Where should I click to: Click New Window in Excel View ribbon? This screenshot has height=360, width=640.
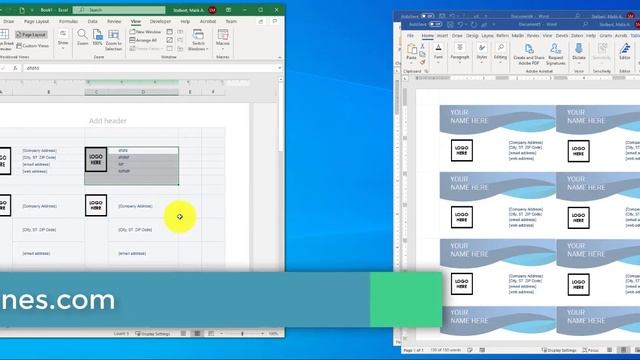click(x=145, y=31)
